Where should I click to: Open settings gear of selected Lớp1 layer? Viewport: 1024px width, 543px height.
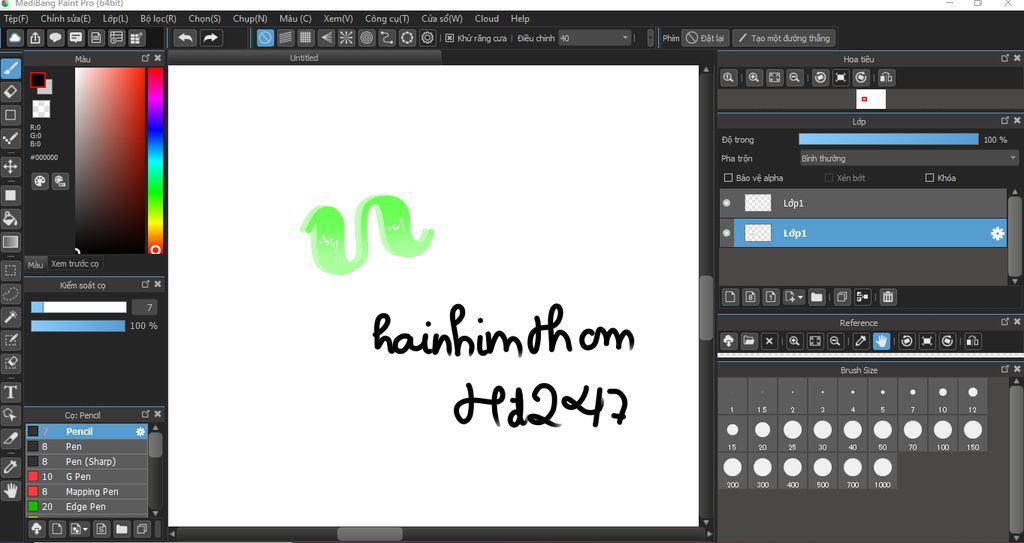(997, 233)
